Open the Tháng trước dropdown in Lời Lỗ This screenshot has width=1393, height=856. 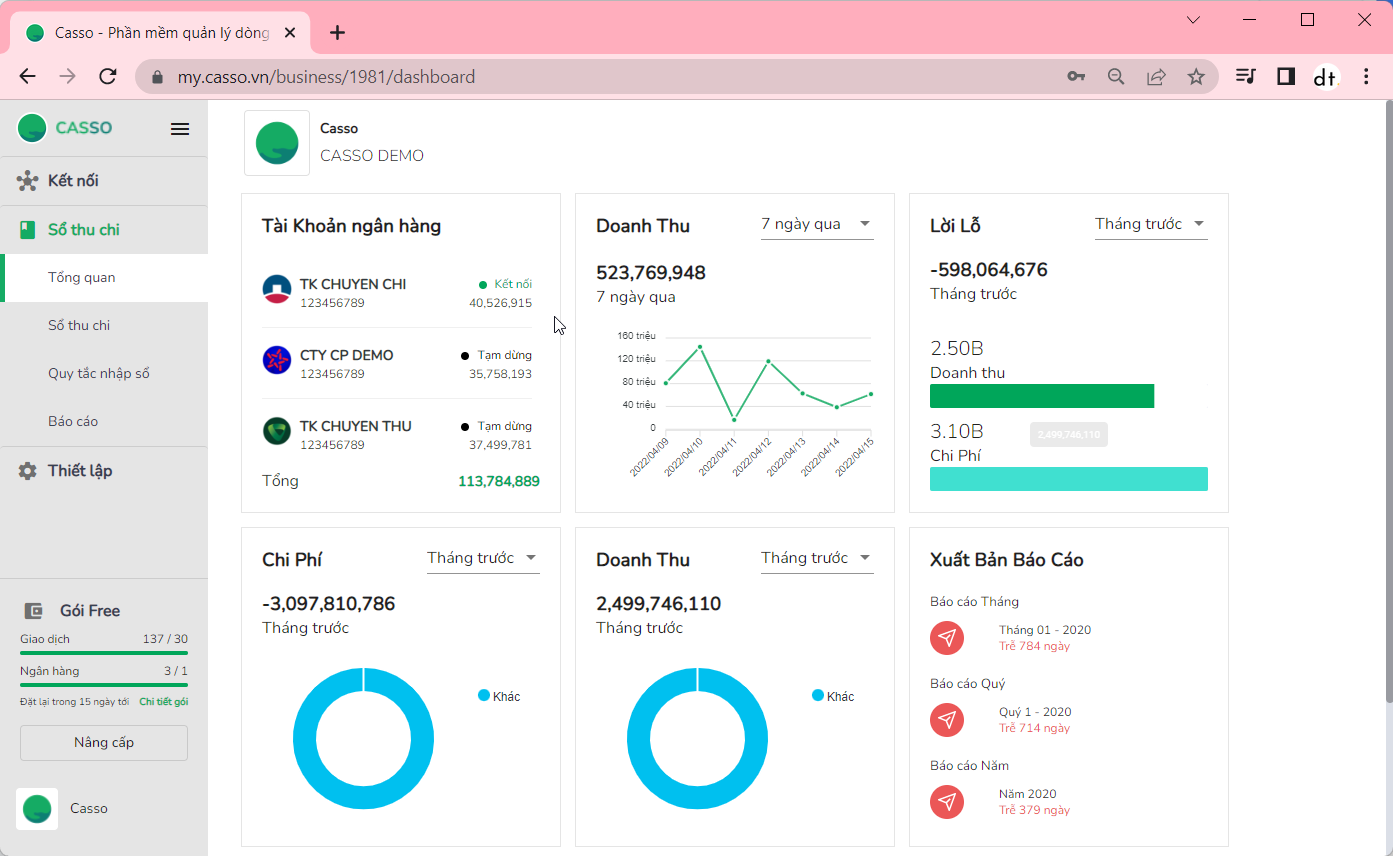tap(1151, 224)
